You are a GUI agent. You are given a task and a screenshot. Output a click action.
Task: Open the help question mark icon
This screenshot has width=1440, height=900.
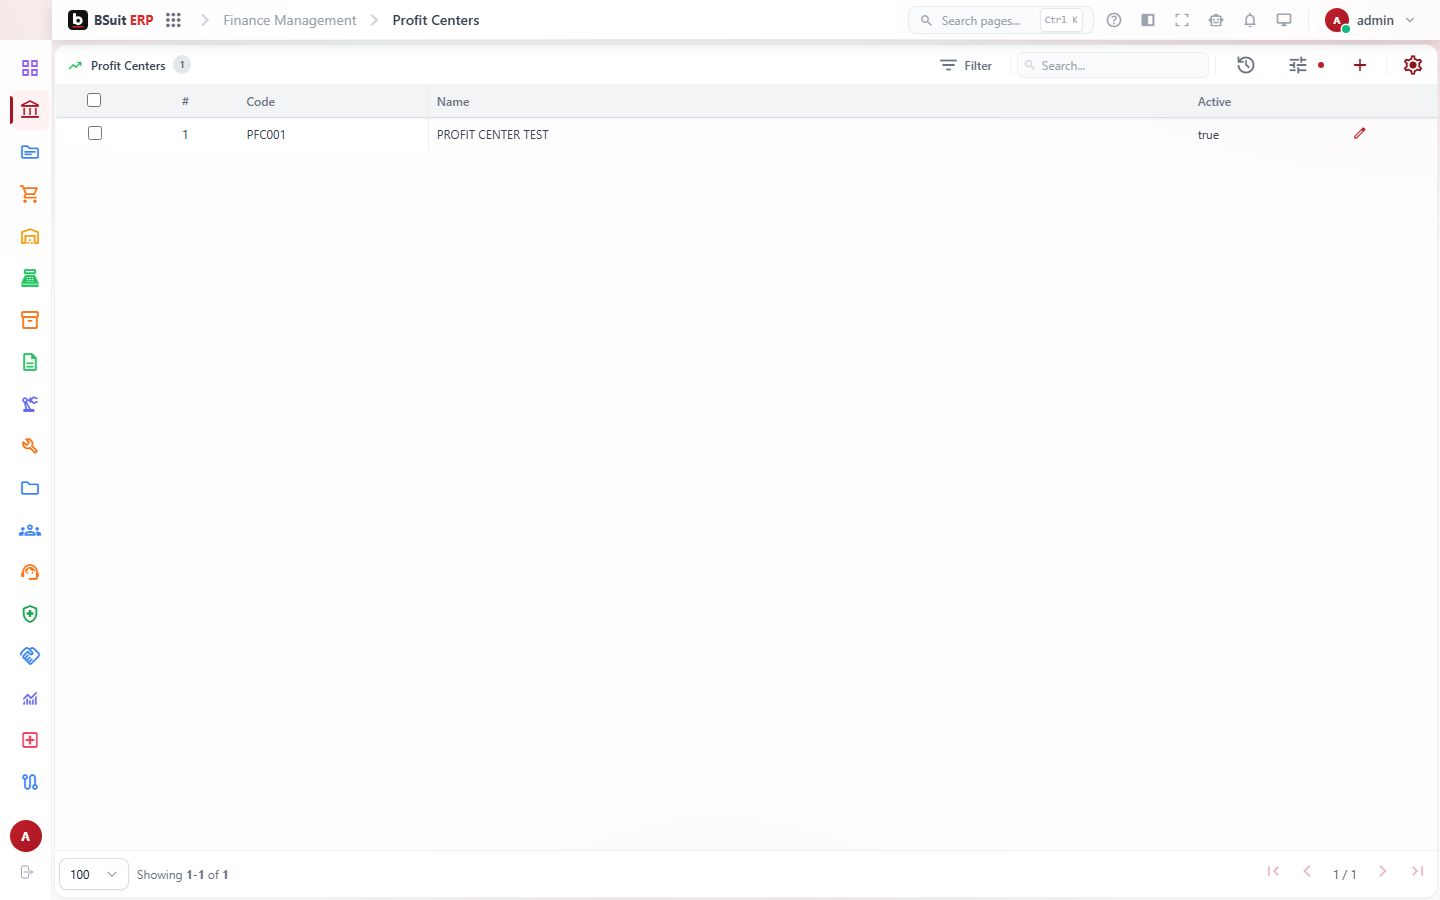point(1114,20)
